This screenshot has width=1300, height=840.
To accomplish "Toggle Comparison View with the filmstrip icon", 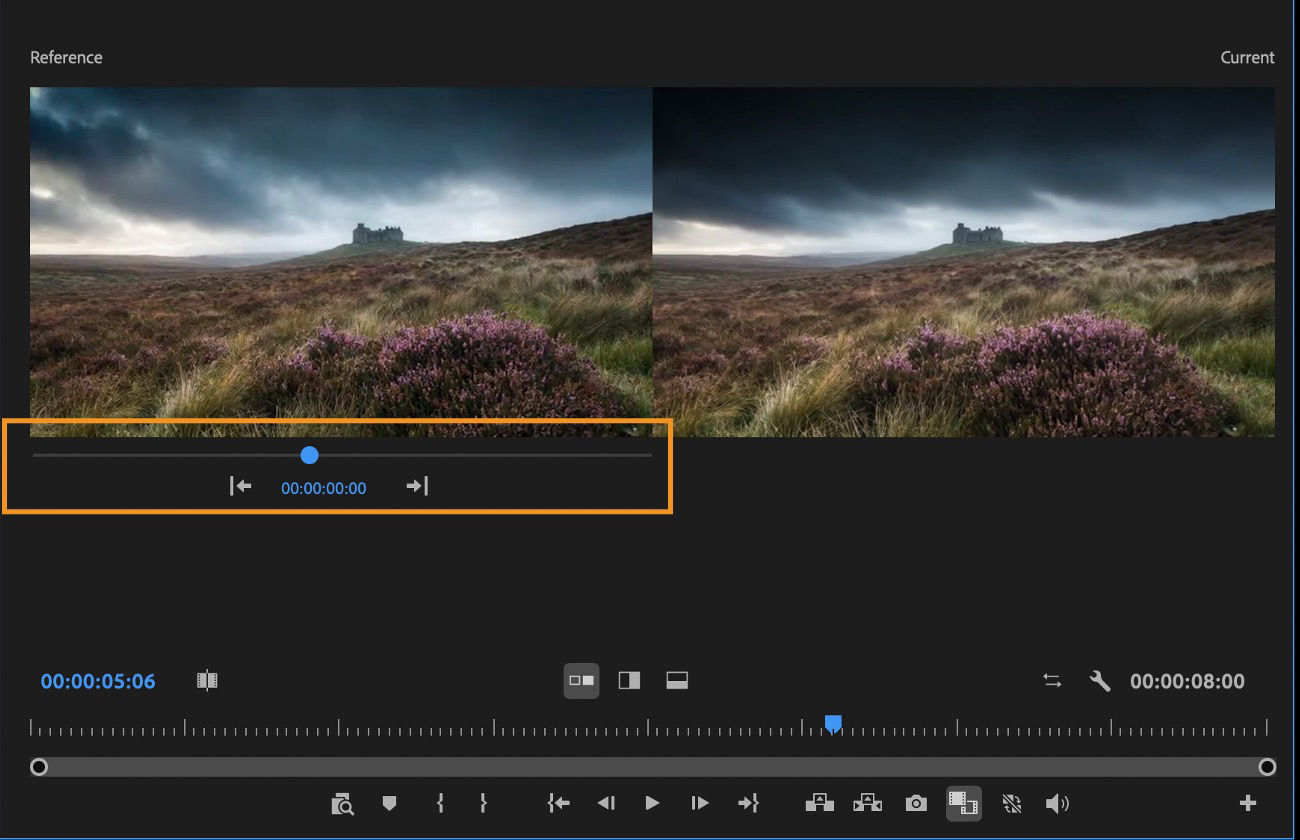I will [x=962, y=803].
